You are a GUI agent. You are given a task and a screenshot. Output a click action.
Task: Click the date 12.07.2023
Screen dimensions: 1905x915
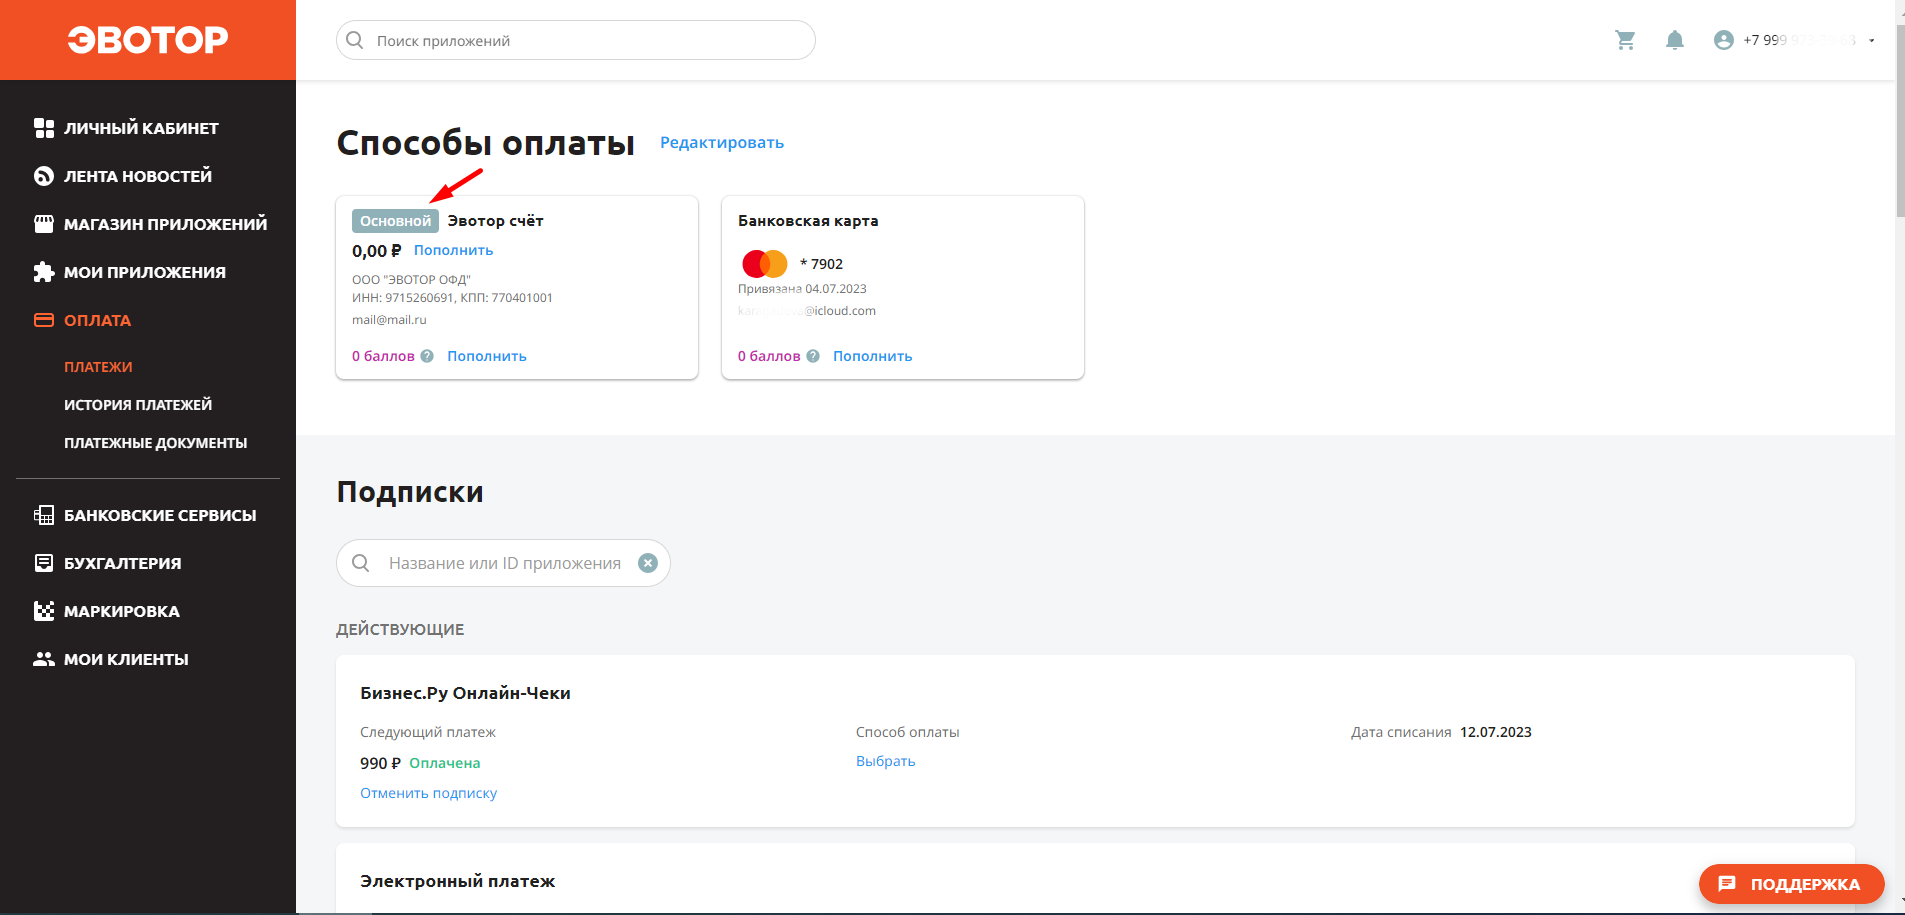tap(1496, 732)
